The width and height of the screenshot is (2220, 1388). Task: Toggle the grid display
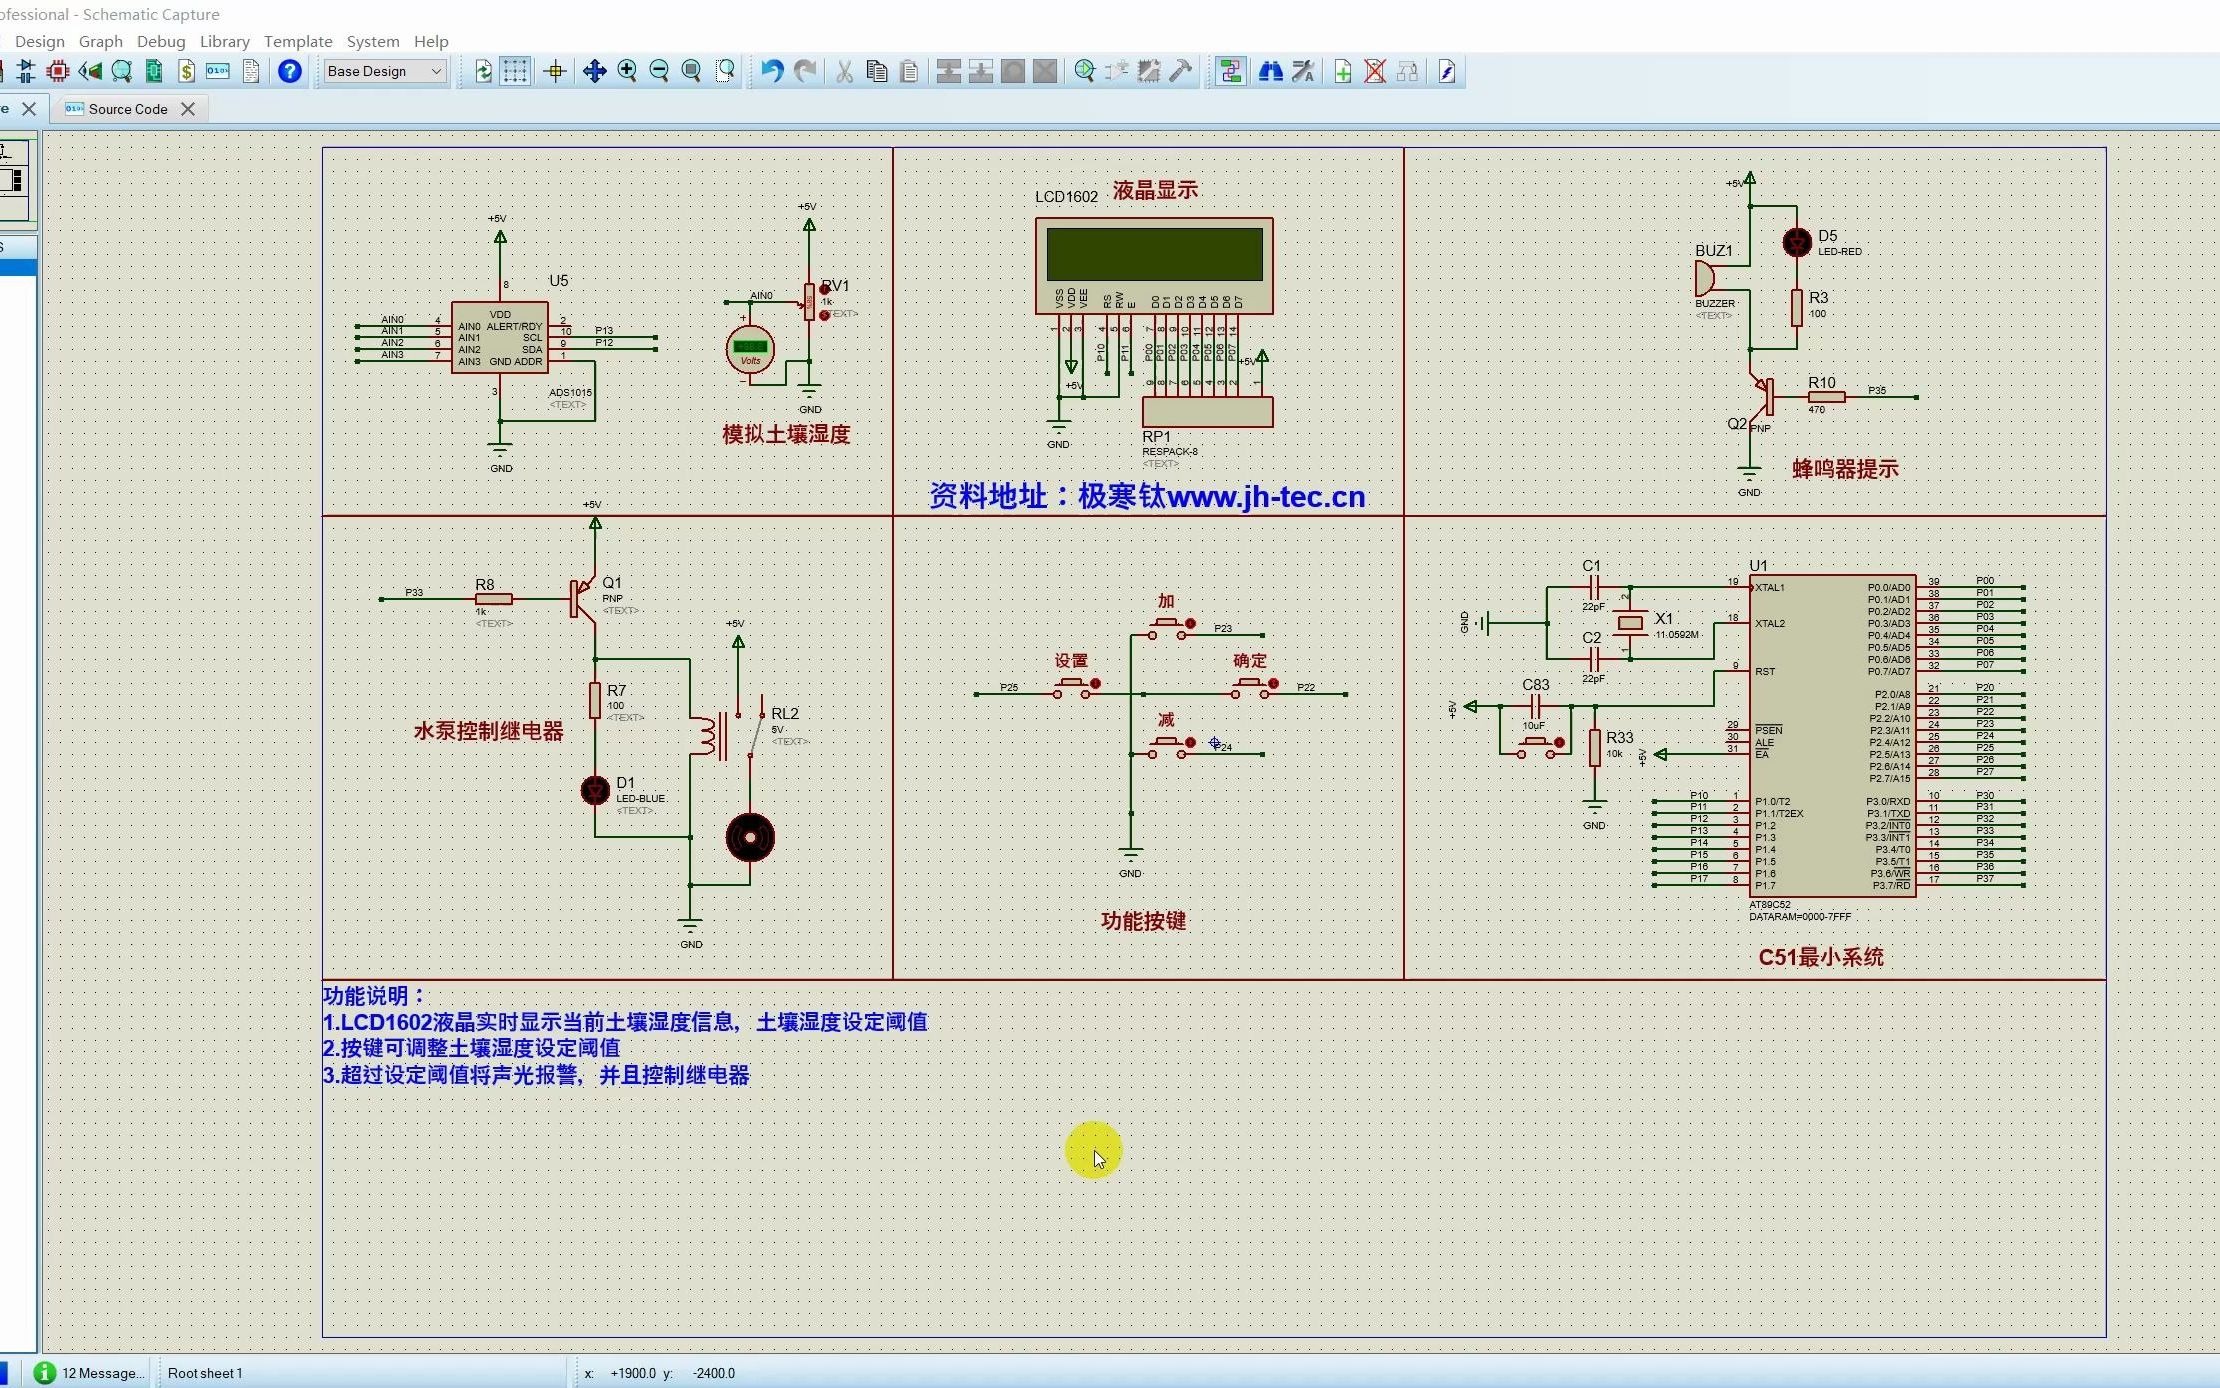[514, 71]
